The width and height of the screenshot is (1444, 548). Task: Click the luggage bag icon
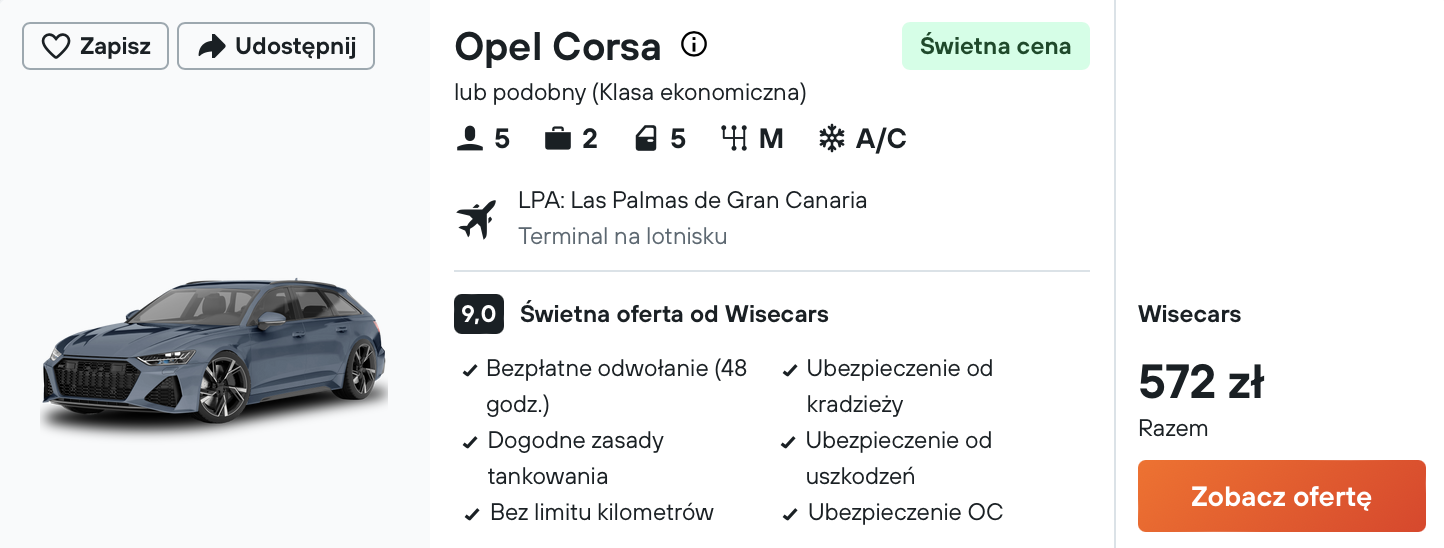tap(558, 139)
